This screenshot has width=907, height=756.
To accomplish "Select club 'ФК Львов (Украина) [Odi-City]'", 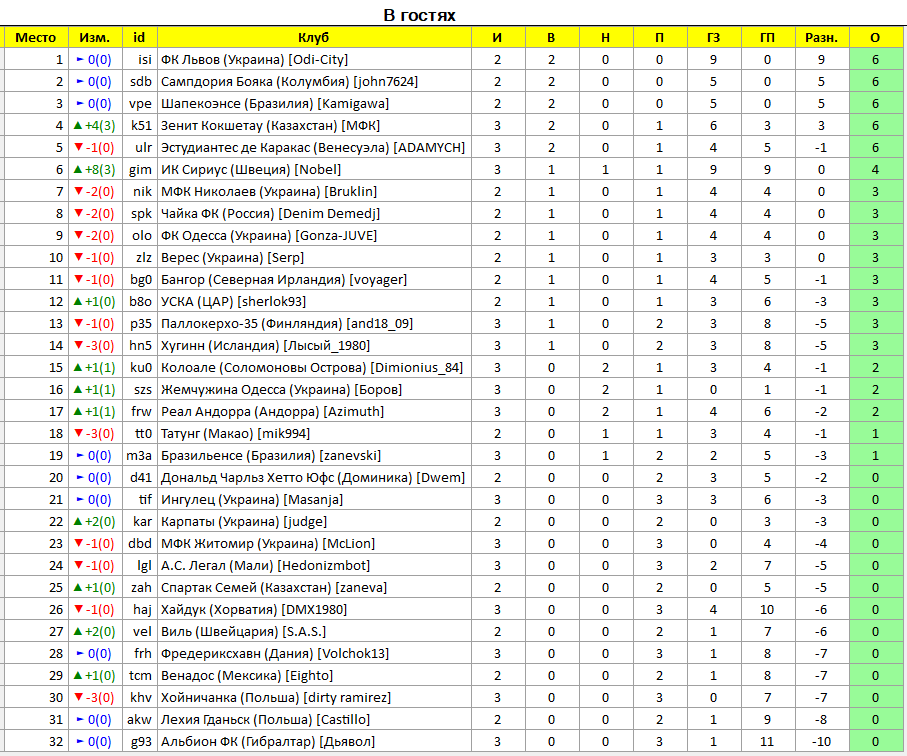I will click(x=255, y=60).
